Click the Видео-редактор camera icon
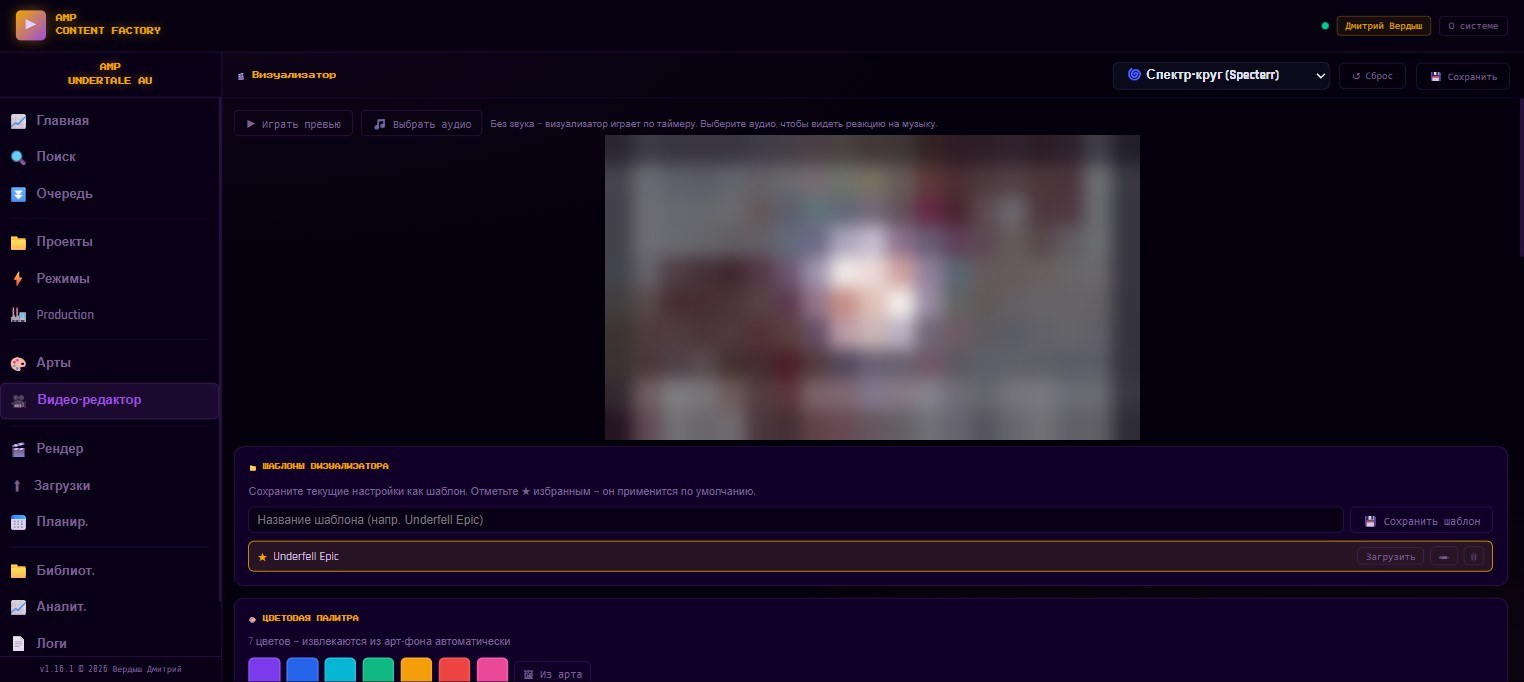This screenshot has height=682, width=1524. click(x=18, y=400)
